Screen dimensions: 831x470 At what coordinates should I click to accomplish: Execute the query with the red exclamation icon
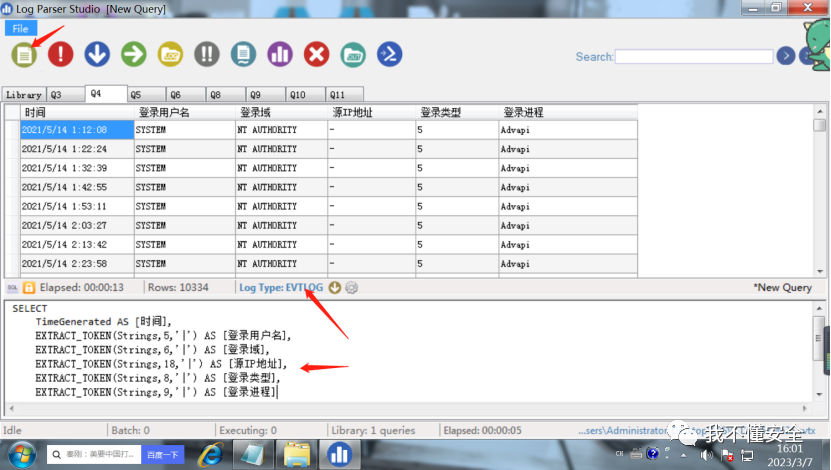pyautogui.click(x=60, y=54)
